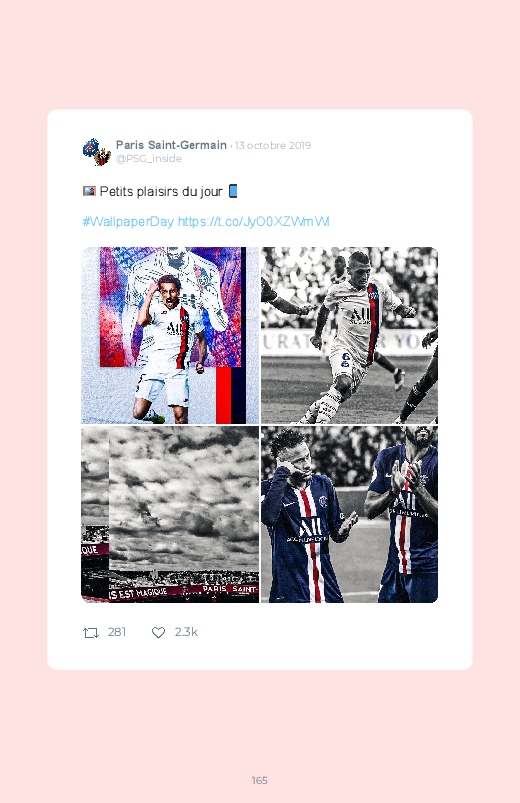520x803 pixels.
Task: Click the phone emoji after the text
Action: [x=233, y=191]
